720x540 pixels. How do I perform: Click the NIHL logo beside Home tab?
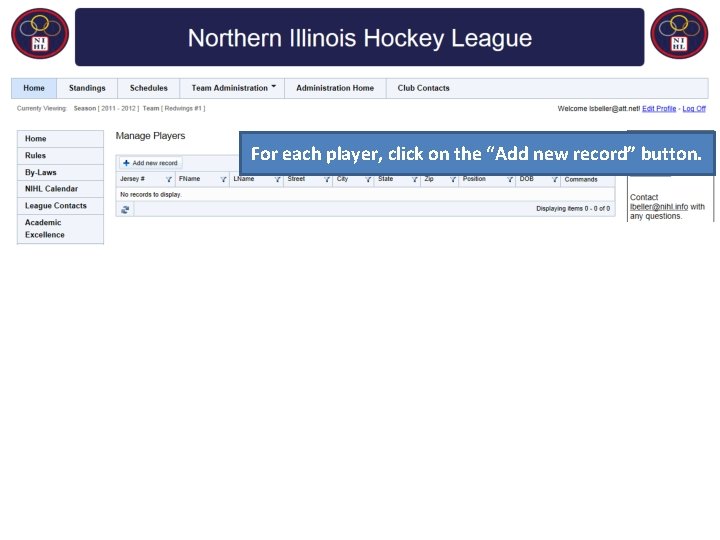coord(40,34)
